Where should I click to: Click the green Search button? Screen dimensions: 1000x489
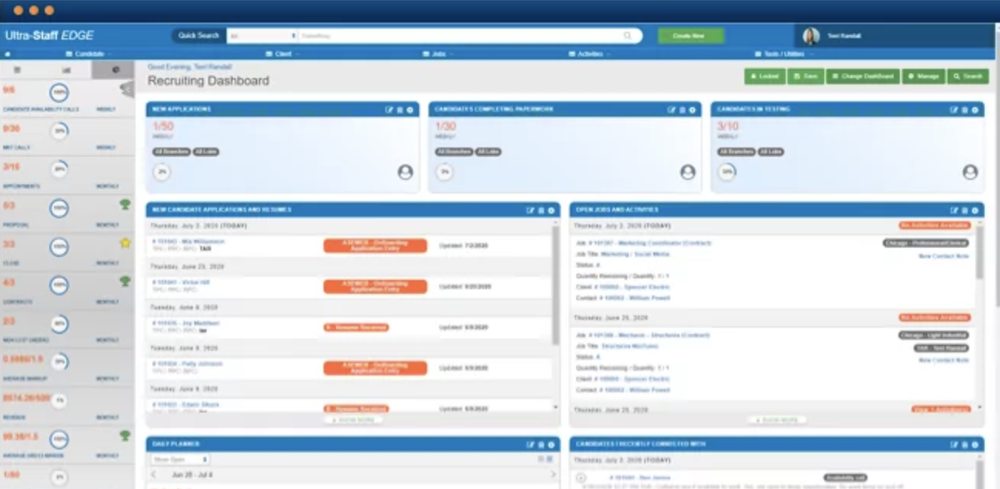tap(968, 76)
